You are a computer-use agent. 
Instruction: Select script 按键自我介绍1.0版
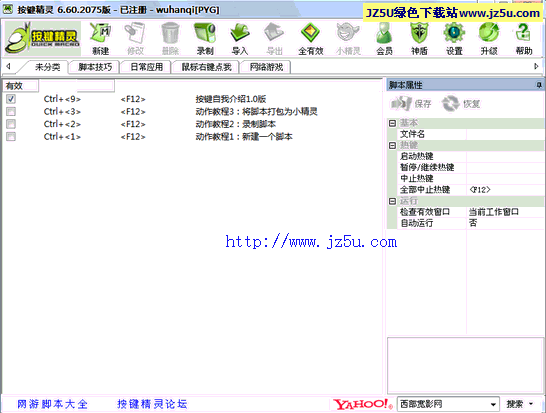(x=231, y=99)
